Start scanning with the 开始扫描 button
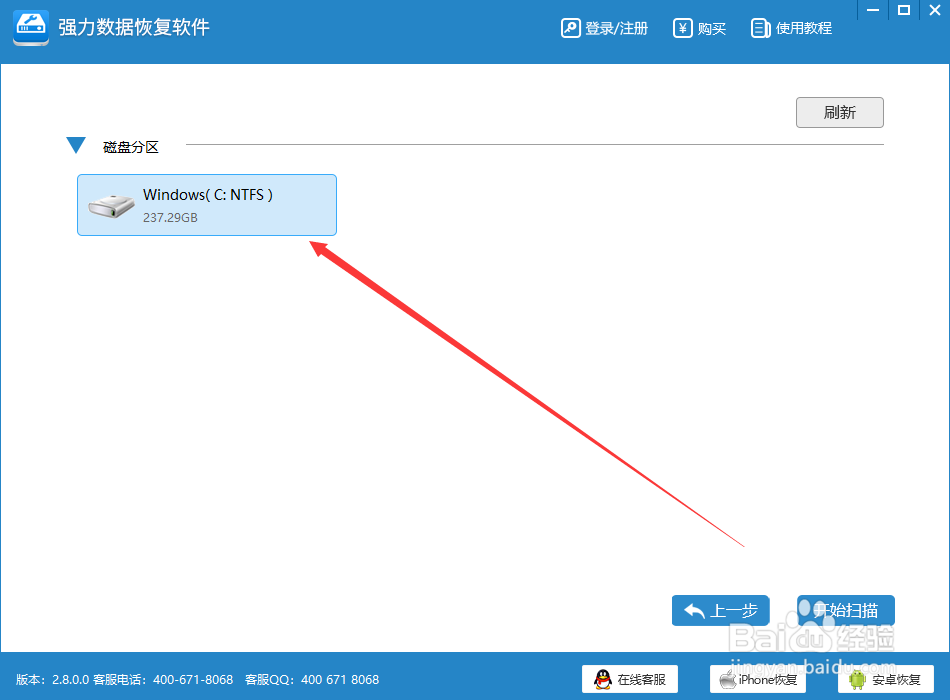The image size is (950, 700). point(846,610)
